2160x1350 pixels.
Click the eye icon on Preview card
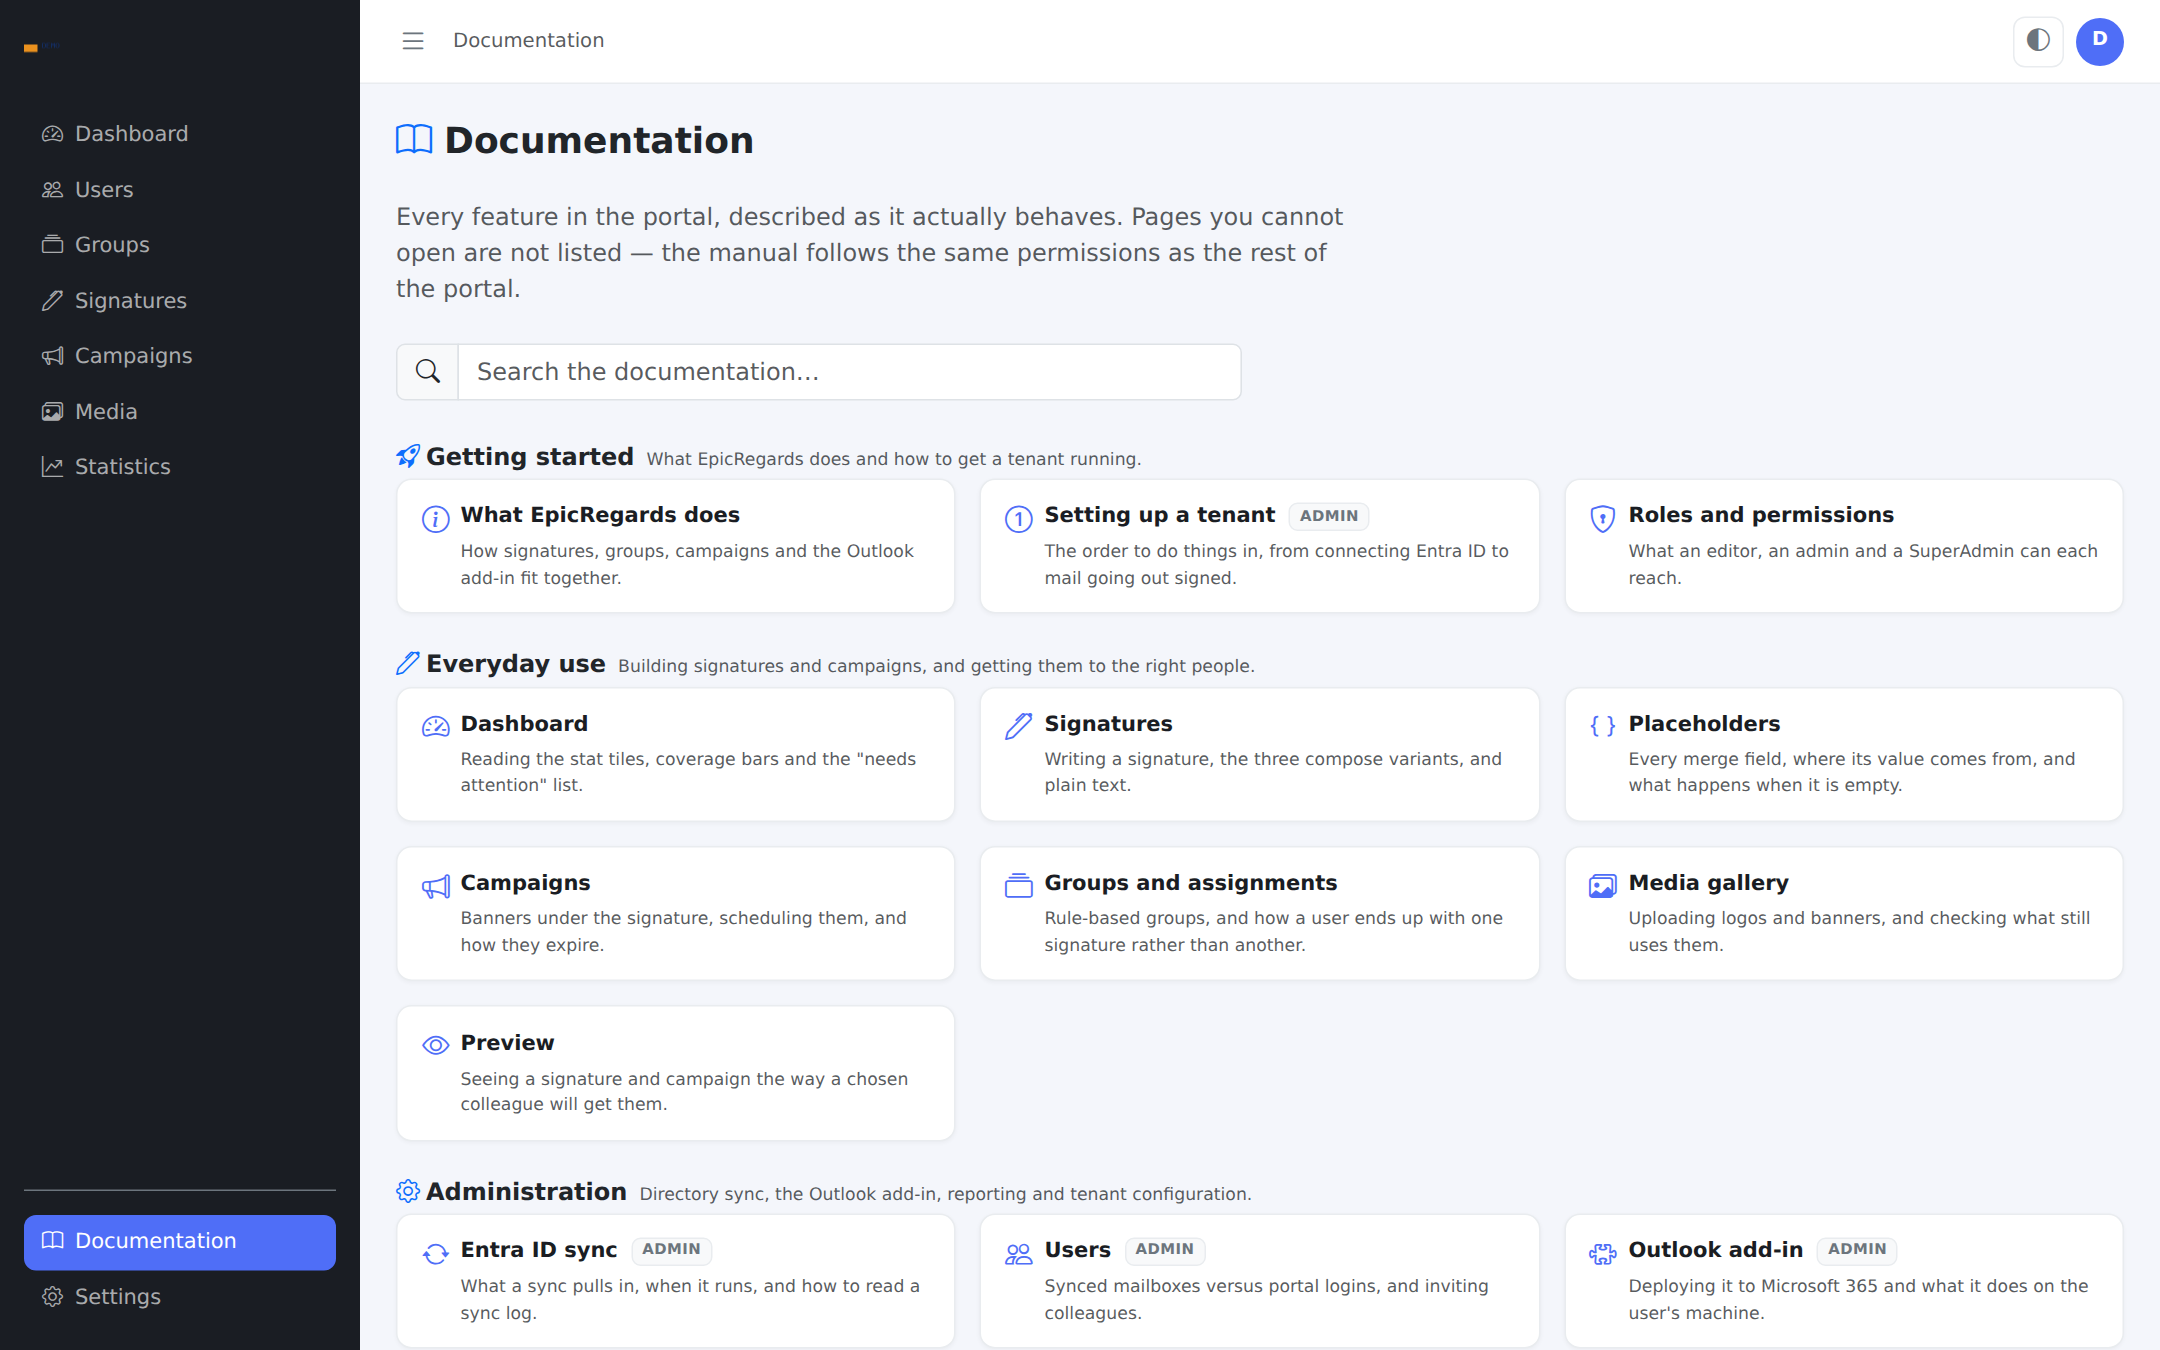(x=435, y=1045)
